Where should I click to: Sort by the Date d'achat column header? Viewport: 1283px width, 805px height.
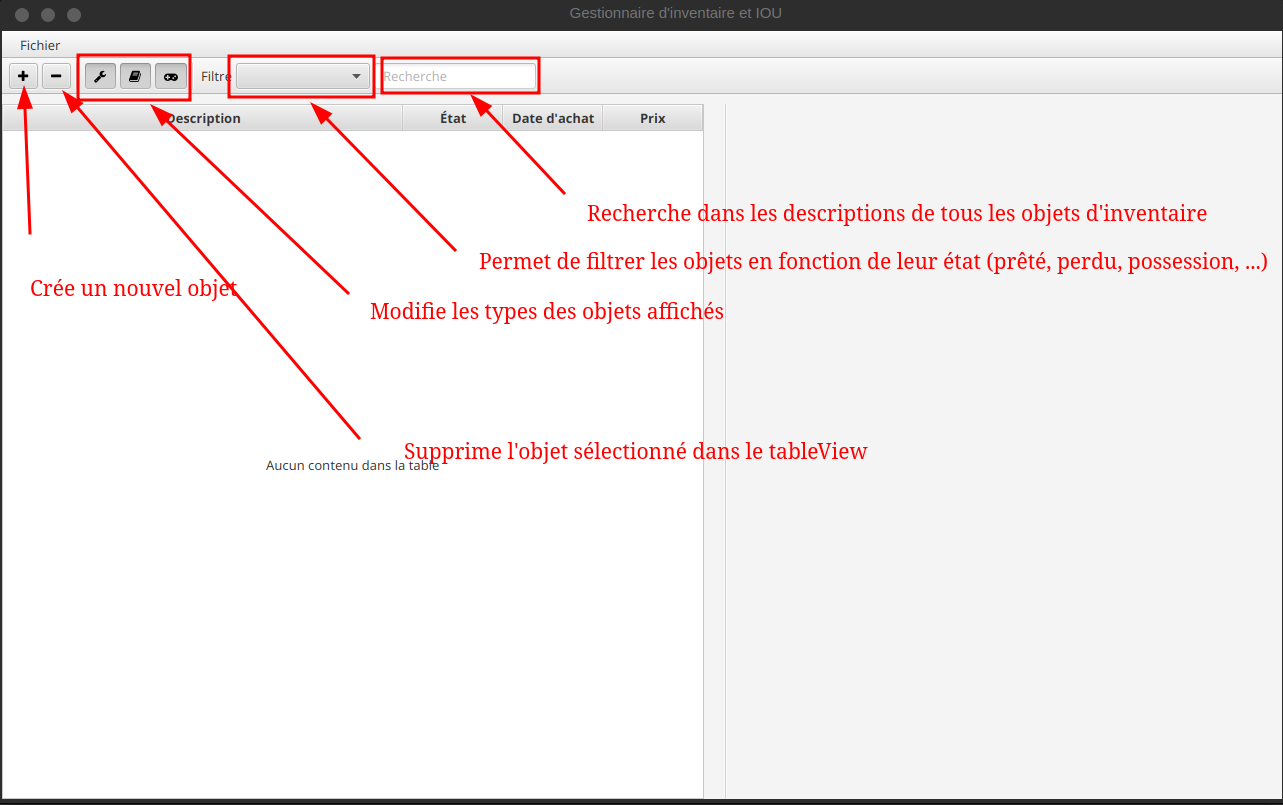pyautogui.click(x=553, y=118)
